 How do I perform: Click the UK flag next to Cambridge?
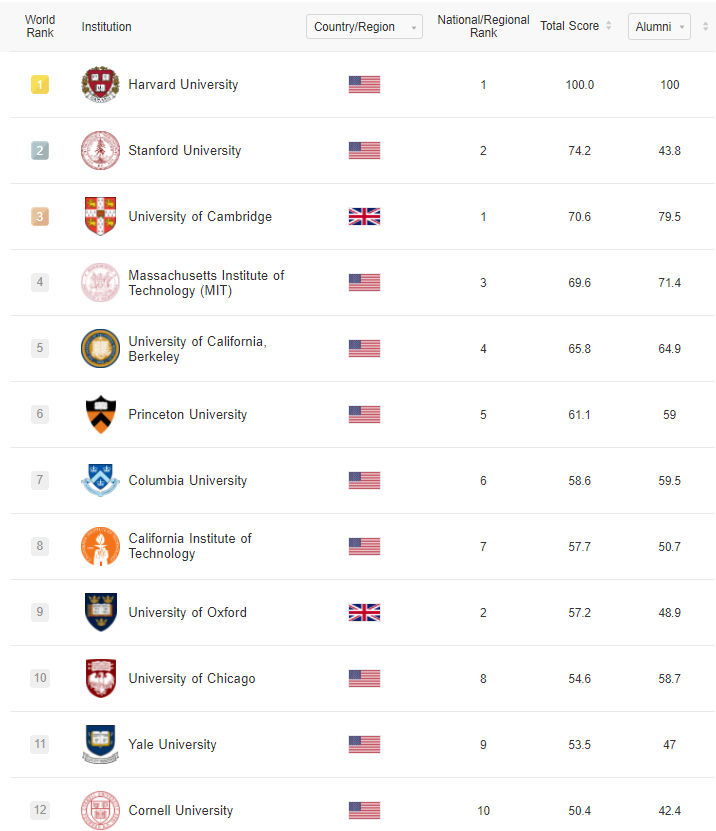364,216
